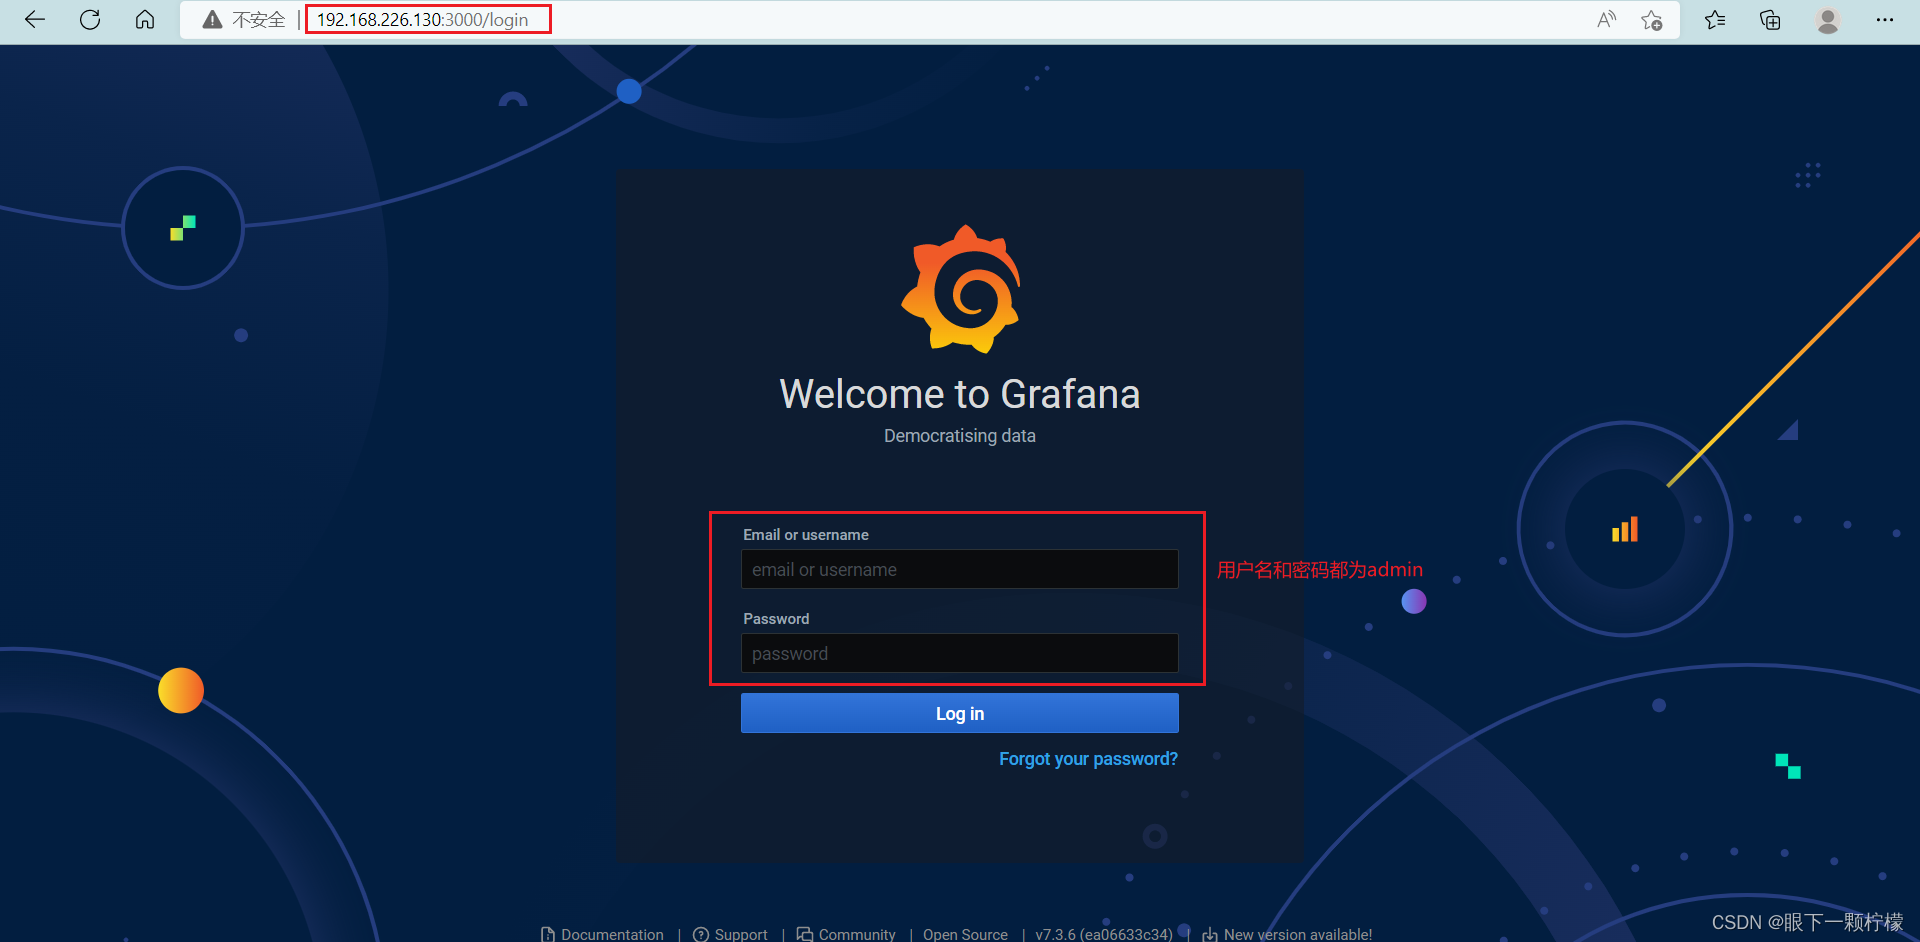Open the Forgot your password link

coord(1088,759)
